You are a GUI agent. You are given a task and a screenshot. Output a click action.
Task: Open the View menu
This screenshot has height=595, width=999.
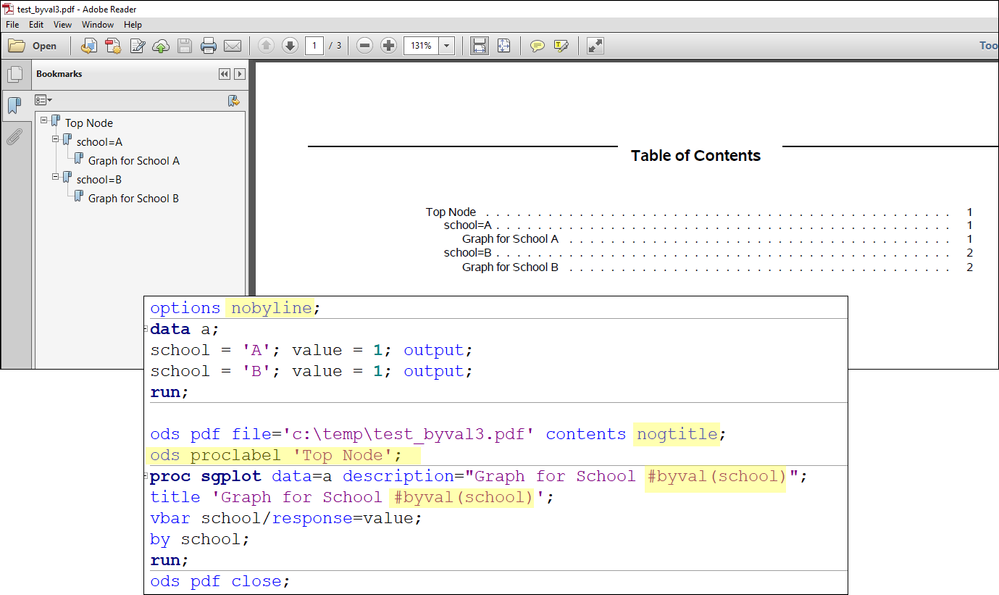[x=62, y=24]
